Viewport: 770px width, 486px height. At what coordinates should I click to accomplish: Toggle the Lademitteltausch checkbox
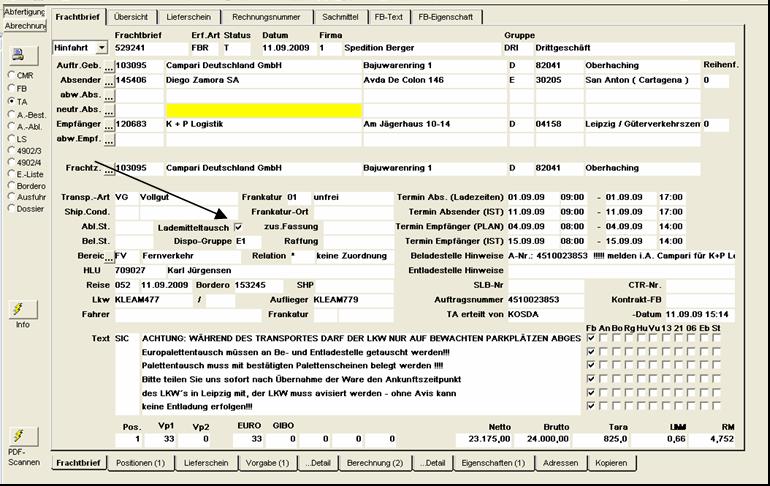coord(238,227)
